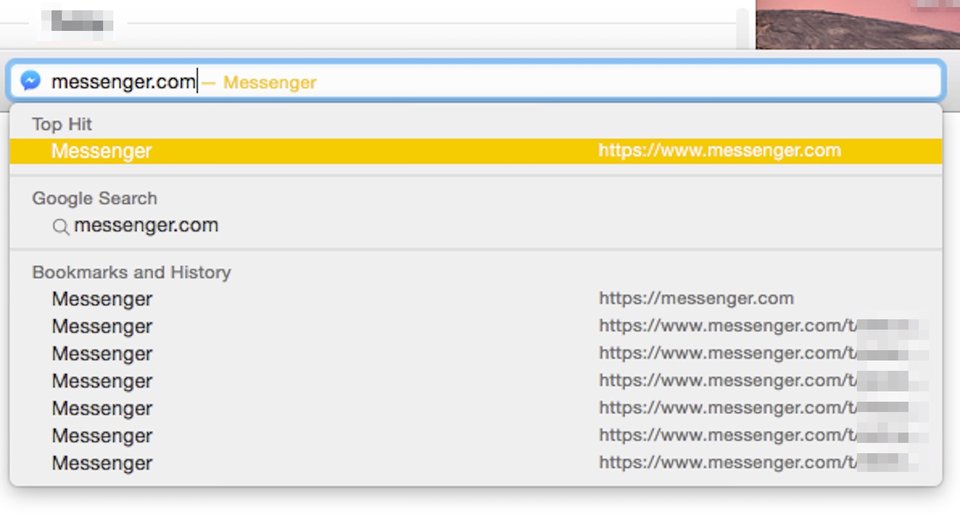This screenshot has width=960, height=515.
Task: Click the photo thumbnail above the address bar
Action: [857, 24]
